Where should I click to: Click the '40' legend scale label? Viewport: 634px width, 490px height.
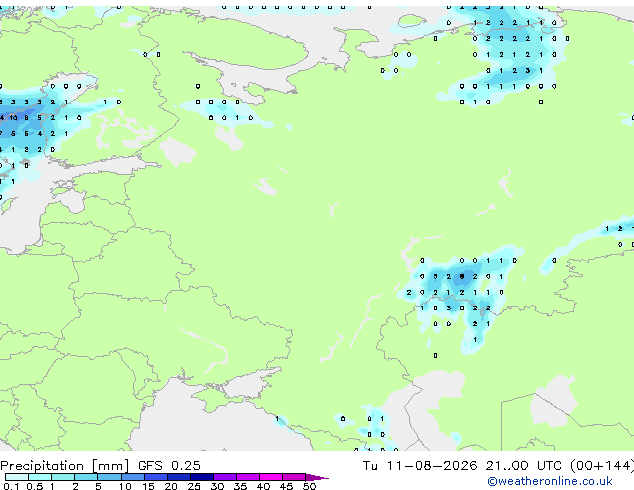click(x=263, y=486)
